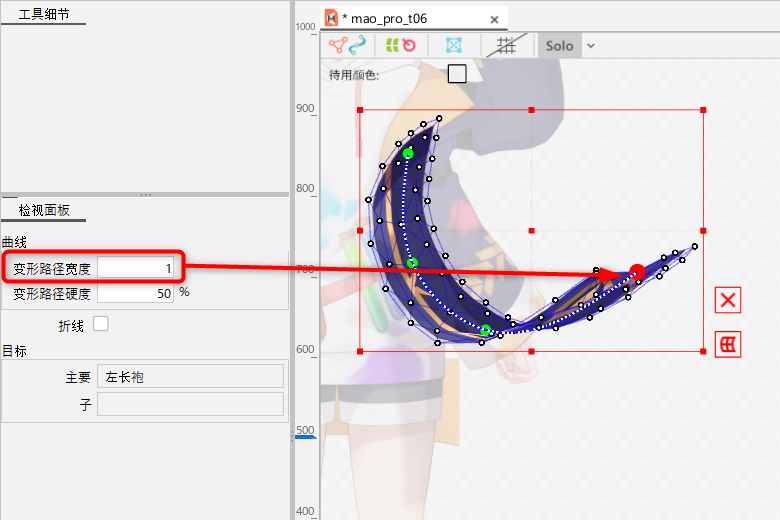Open the dropdown arrow next to Solo
Screen dimensions: 780x520
(590, 45)
